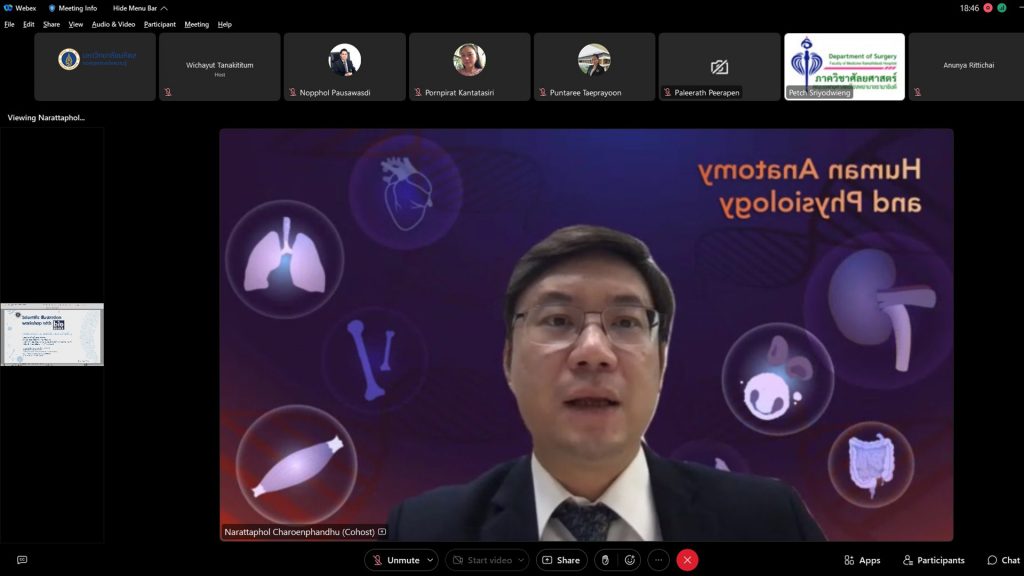This screenshot has height=576, width=1024.
Task: Click the raise hand icon
Action: coord(604,560)
